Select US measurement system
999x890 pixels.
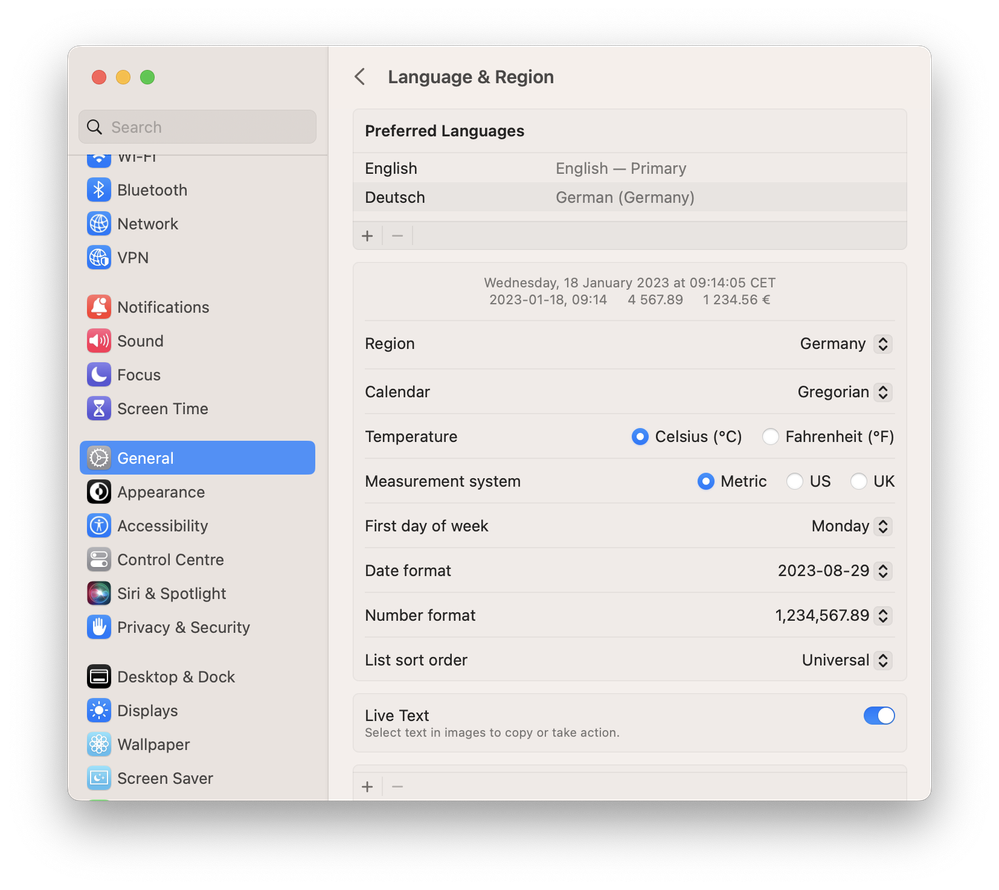pyautogui.click(x=794, y=481)
